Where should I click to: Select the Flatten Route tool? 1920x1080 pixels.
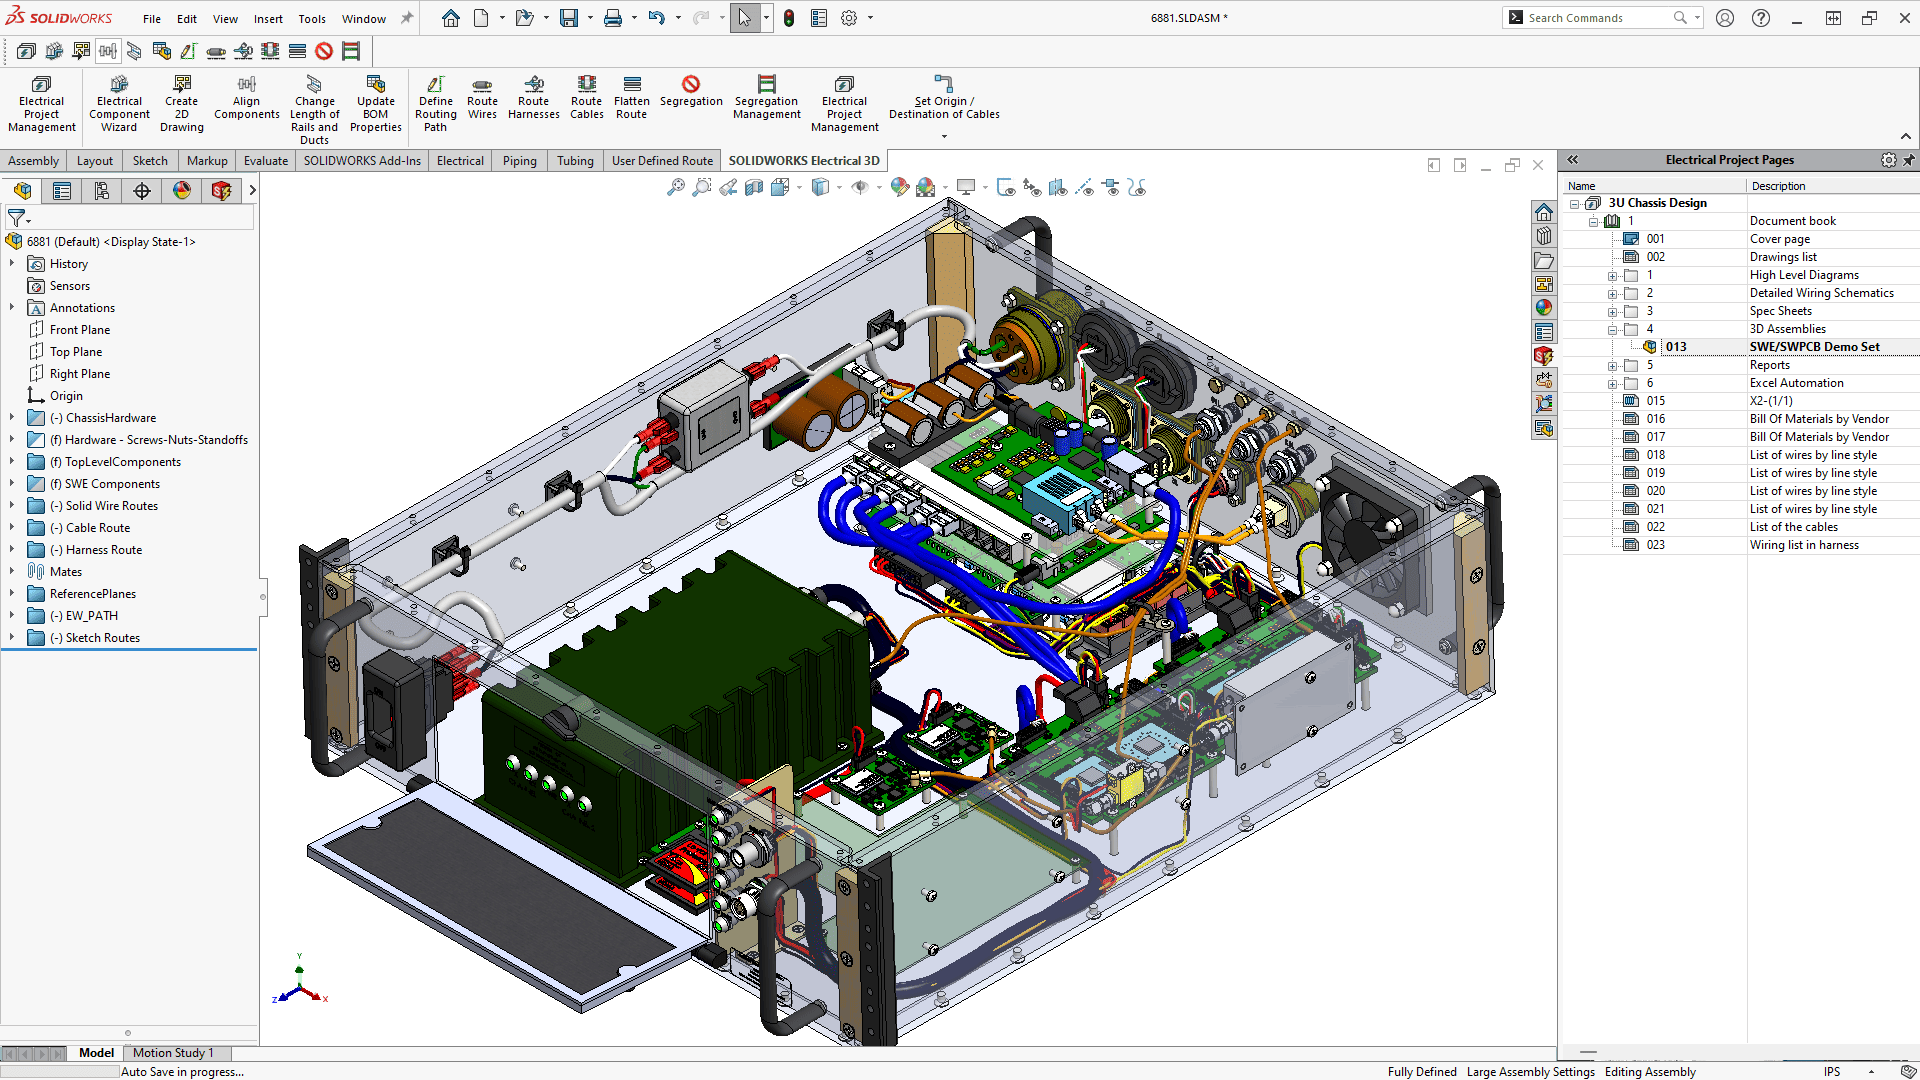tap(631, 97)
